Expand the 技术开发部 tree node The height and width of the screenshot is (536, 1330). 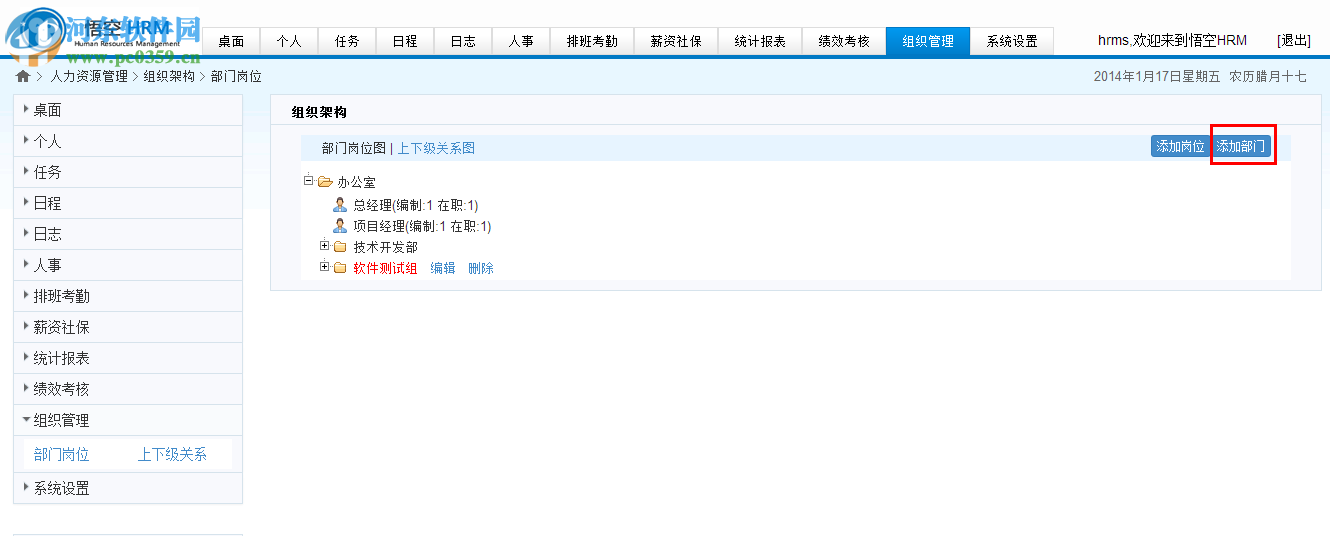[324, 246]
